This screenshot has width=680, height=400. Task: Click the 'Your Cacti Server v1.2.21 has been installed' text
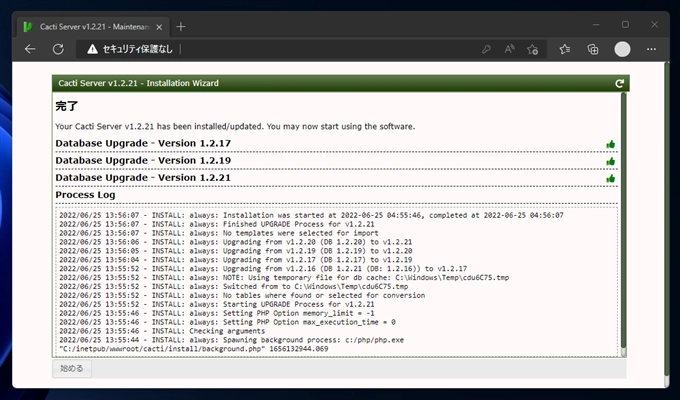coord(235,127)
